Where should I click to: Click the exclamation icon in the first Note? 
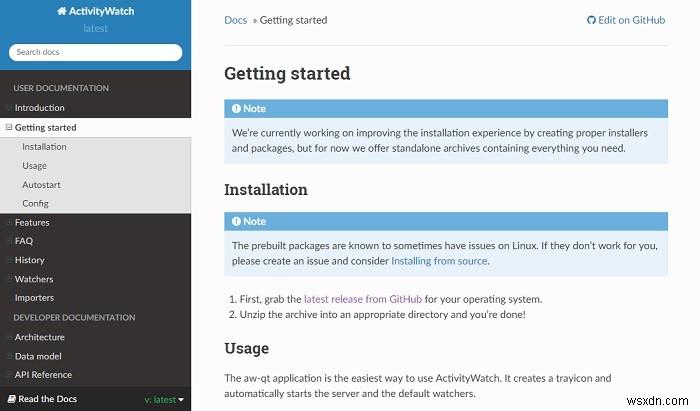coord(236,108)
